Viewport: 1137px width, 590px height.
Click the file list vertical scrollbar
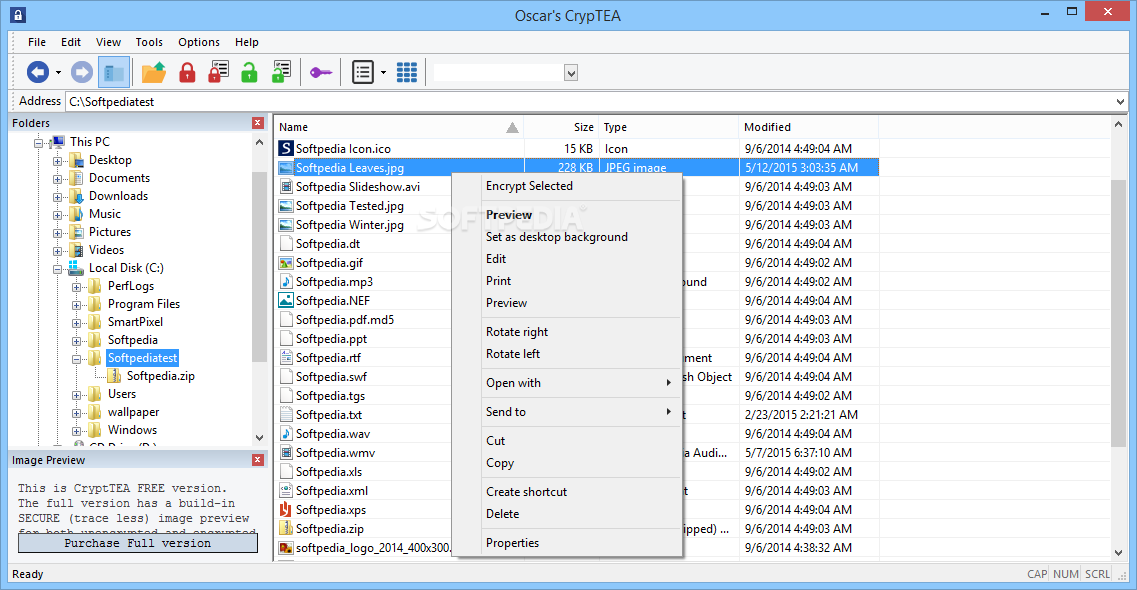1117,313
